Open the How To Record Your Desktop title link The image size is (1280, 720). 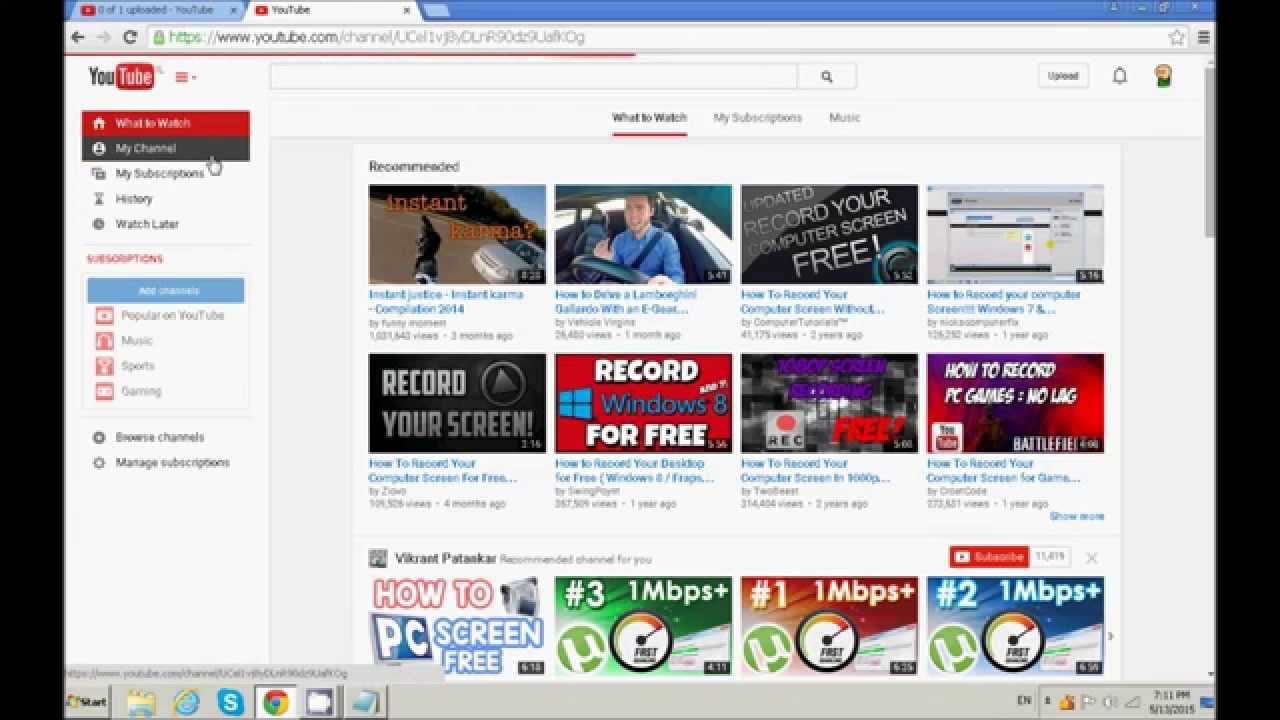point(634,471)
